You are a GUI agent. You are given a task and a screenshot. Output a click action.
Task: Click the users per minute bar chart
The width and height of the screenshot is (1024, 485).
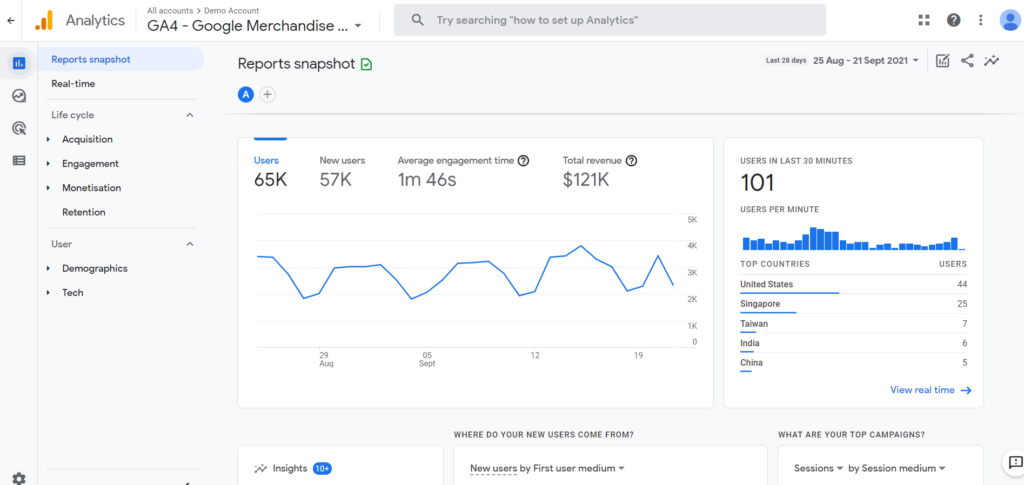(x=854, y=239)
